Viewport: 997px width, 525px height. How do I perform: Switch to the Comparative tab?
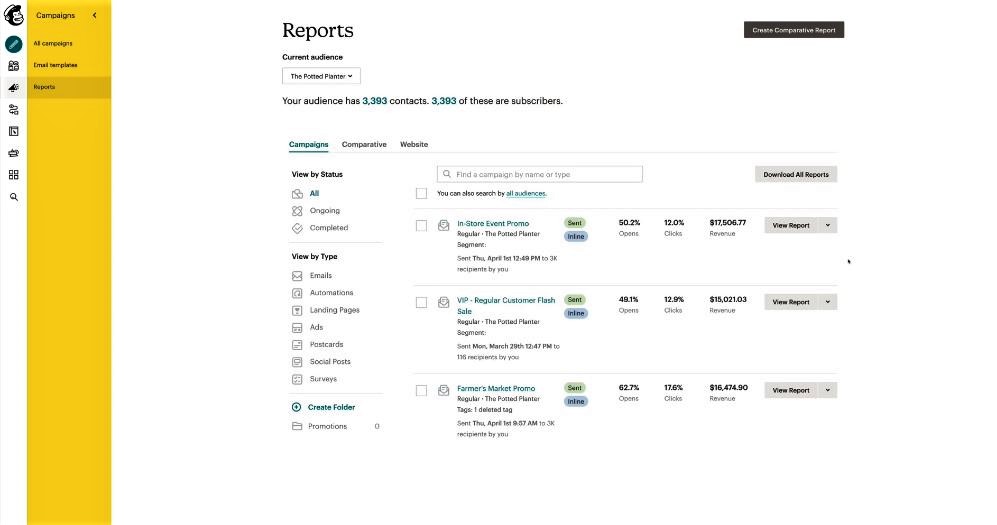coord(364,144)
